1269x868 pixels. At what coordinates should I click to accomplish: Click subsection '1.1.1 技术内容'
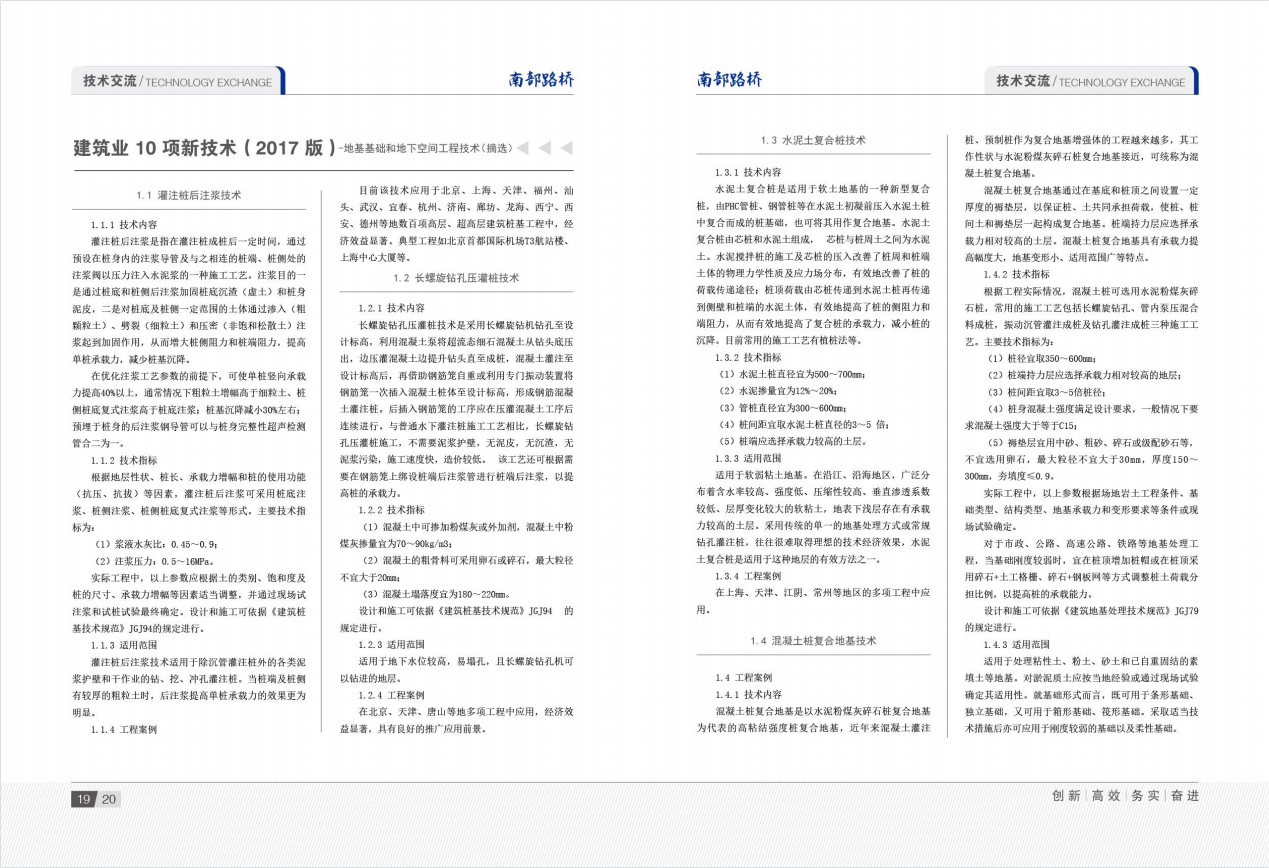[x=124, y=225]
